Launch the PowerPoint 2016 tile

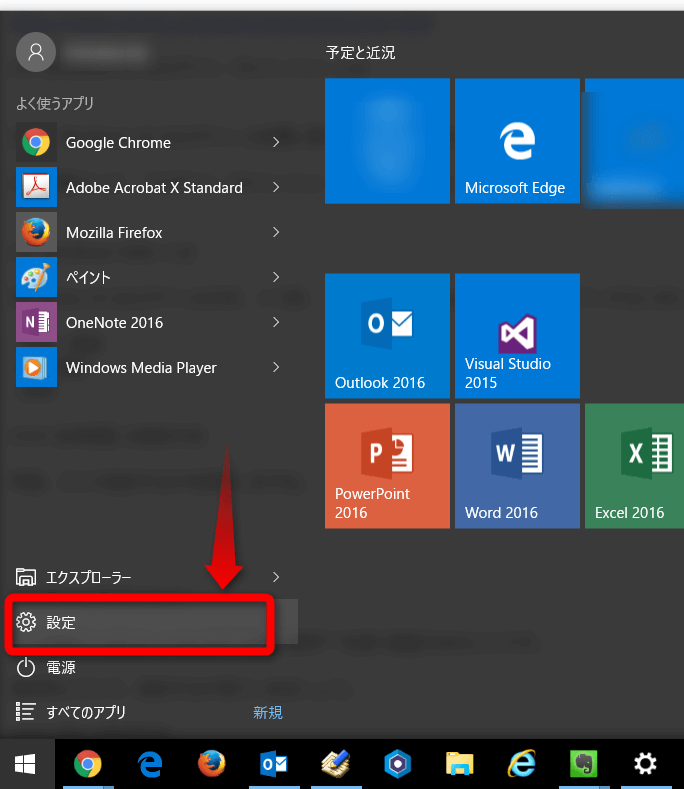(x=387, y=465)
